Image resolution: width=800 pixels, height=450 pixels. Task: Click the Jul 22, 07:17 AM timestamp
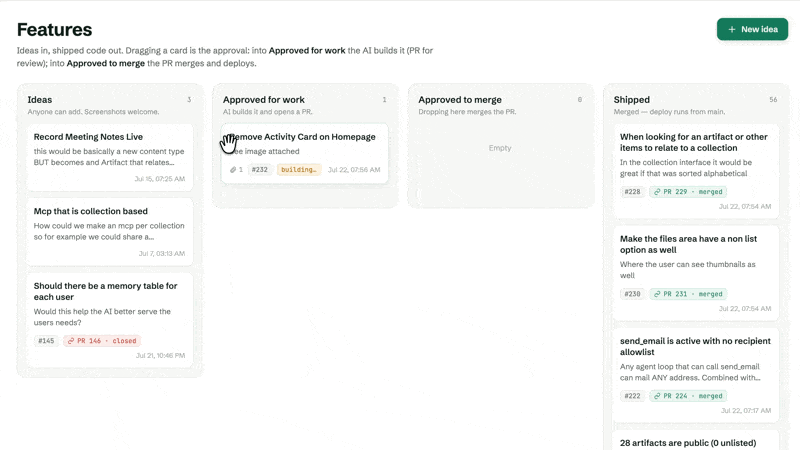[746, 410]
